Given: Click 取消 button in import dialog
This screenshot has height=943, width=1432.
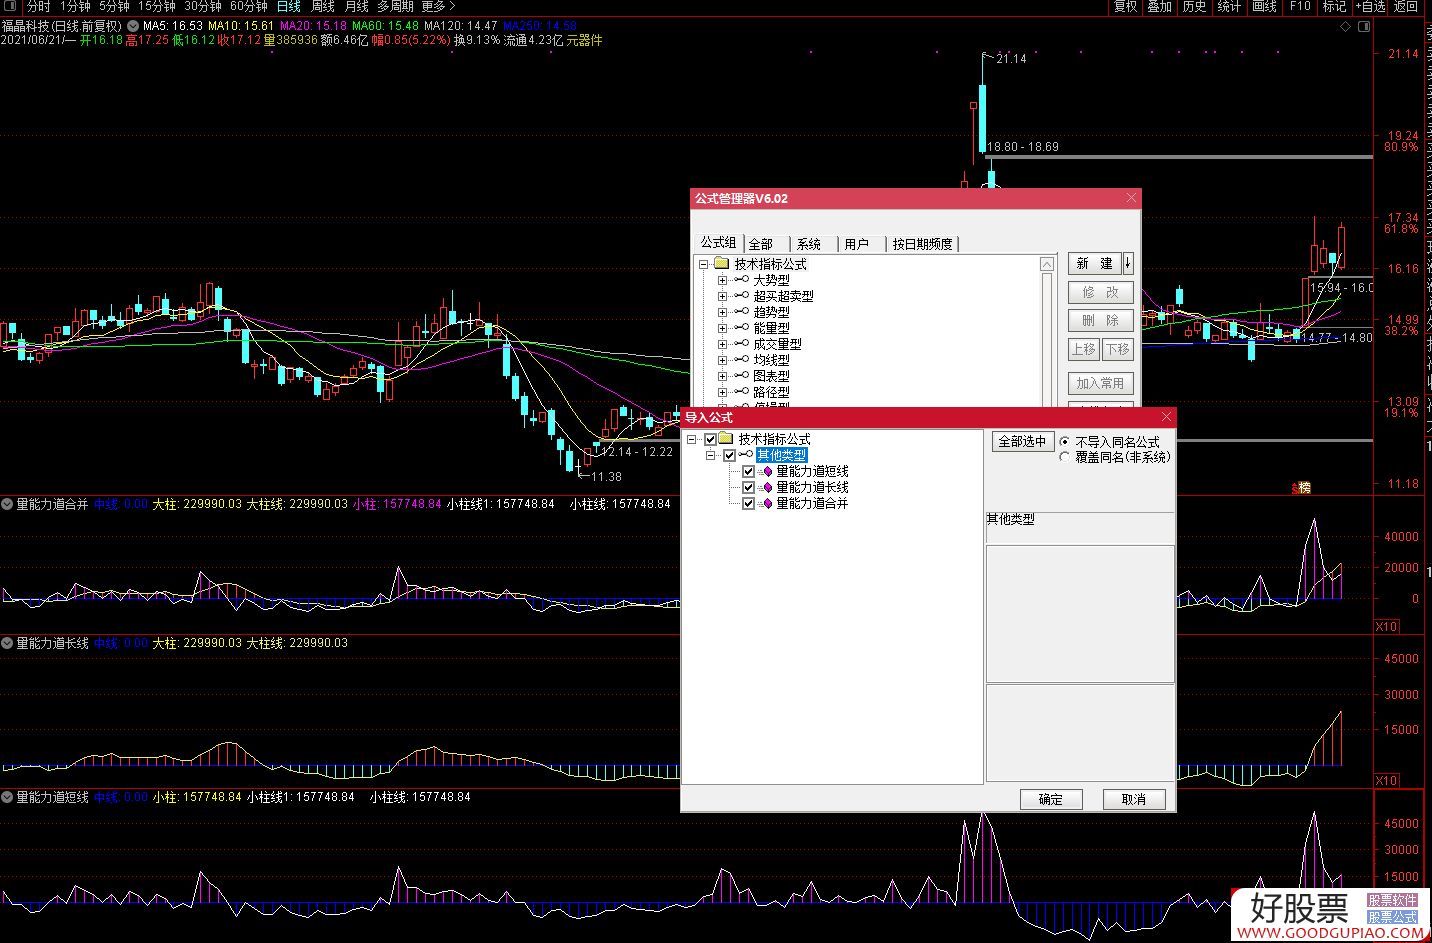Looking at the screenshot, I should pyautogui.click(x=1134, y=799).
